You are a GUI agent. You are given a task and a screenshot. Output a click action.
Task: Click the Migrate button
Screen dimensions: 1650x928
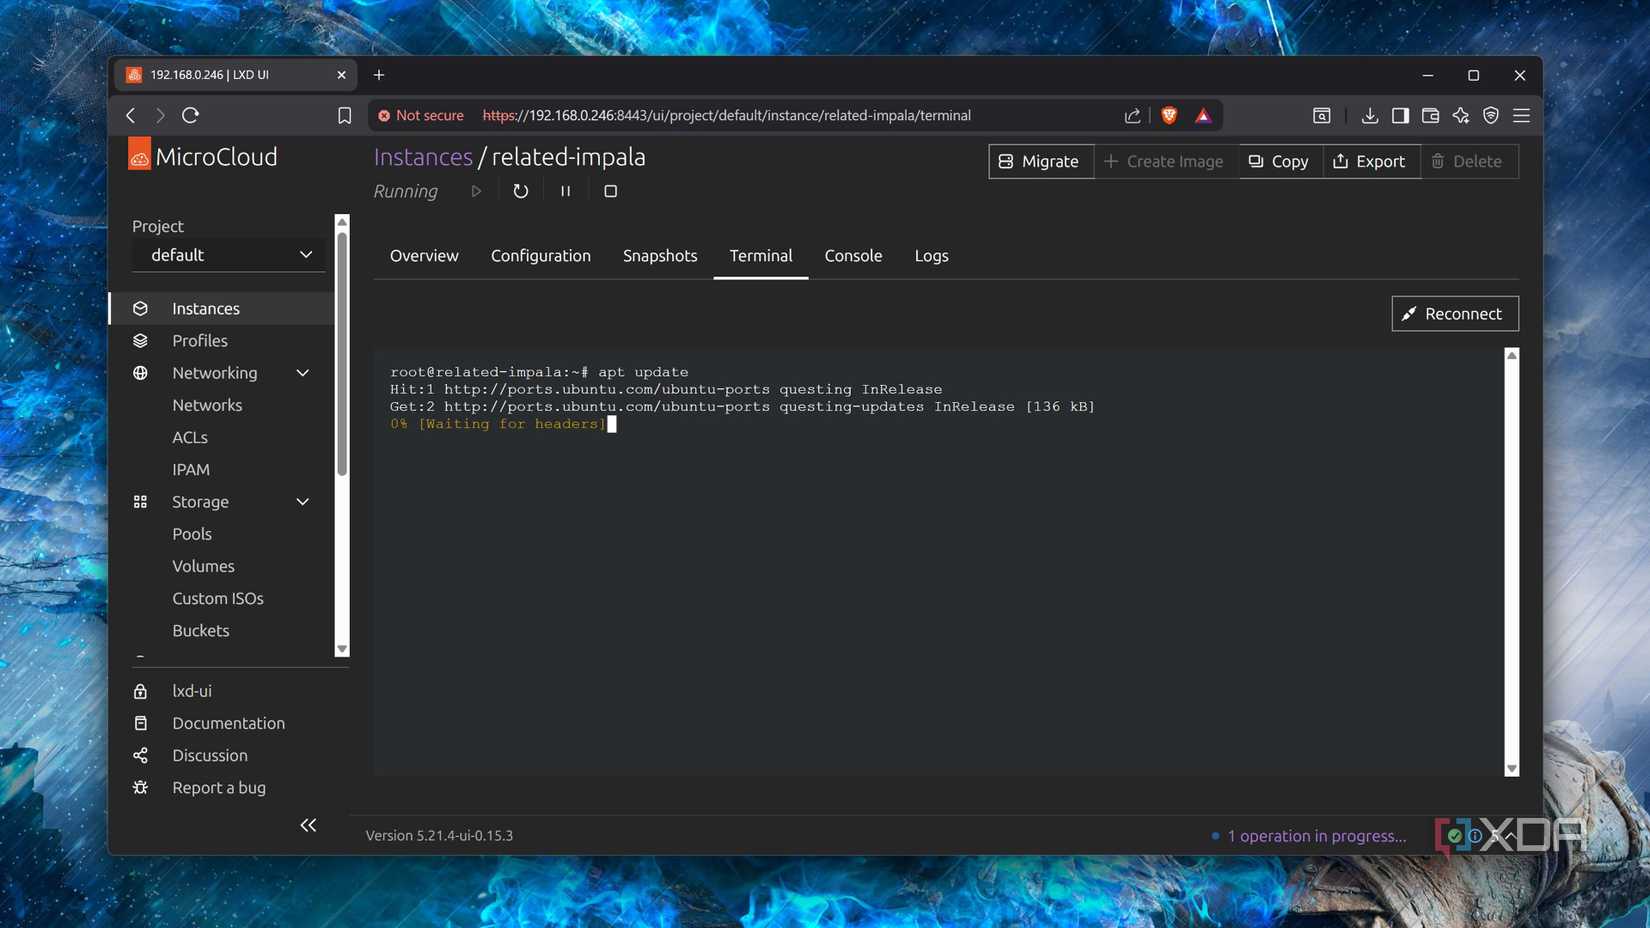(x=1040, y=161)
